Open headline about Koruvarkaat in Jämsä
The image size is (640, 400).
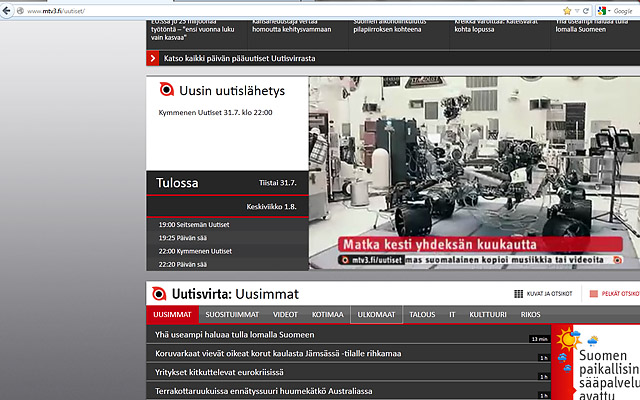pos(278,353)
